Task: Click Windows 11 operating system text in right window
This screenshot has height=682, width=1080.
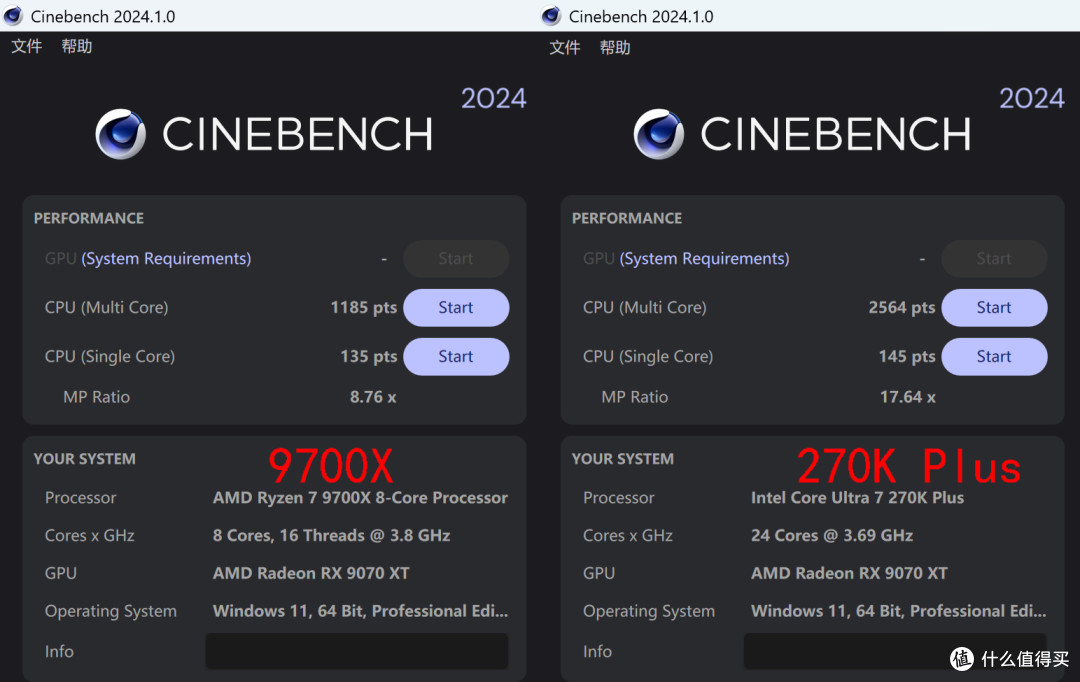Action: 898,611
